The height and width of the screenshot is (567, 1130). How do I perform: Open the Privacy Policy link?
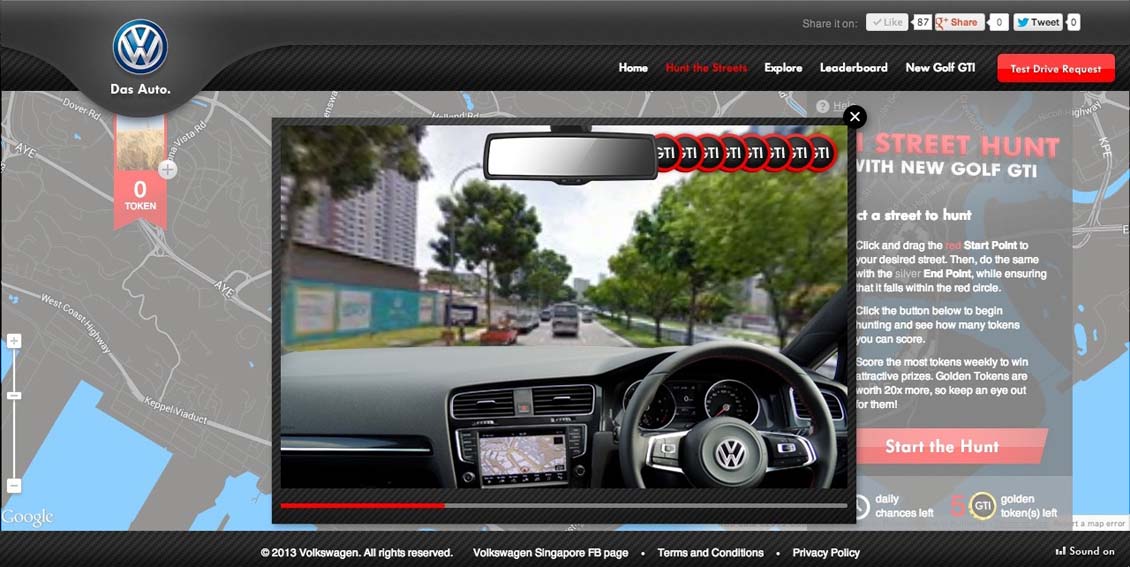tap(826, 553)
